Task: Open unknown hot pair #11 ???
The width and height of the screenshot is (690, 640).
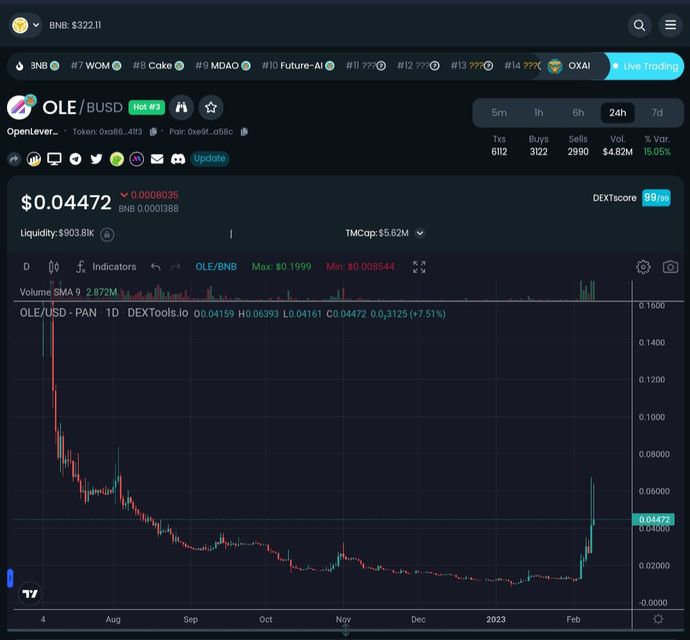Action: (366, 66)
